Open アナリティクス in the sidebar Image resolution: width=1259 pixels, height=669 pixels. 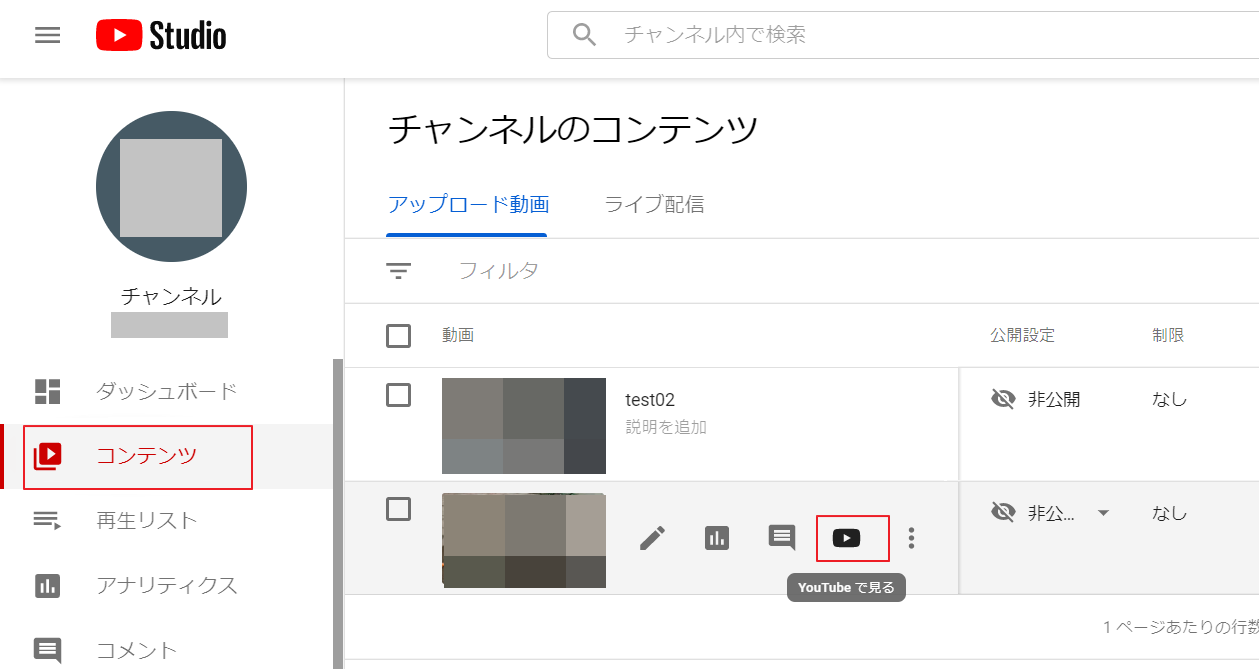point(167,585)
